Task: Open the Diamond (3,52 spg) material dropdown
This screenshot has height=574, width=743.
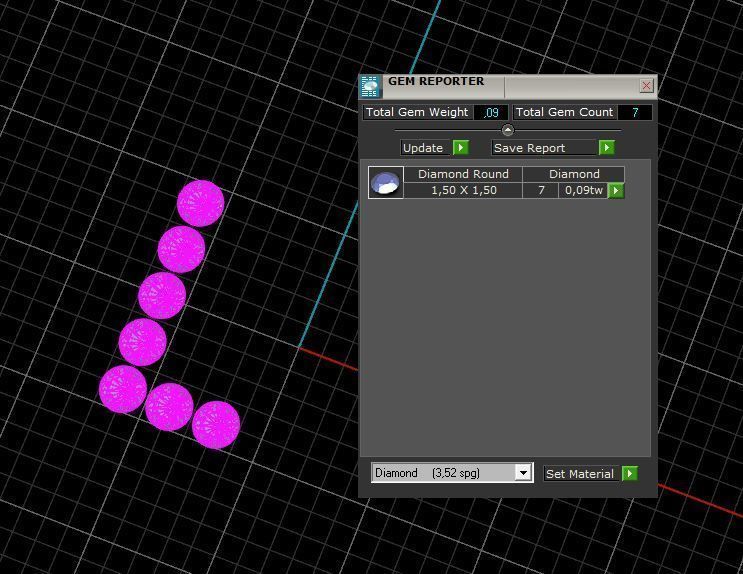Action: click(x=523, y=473)
